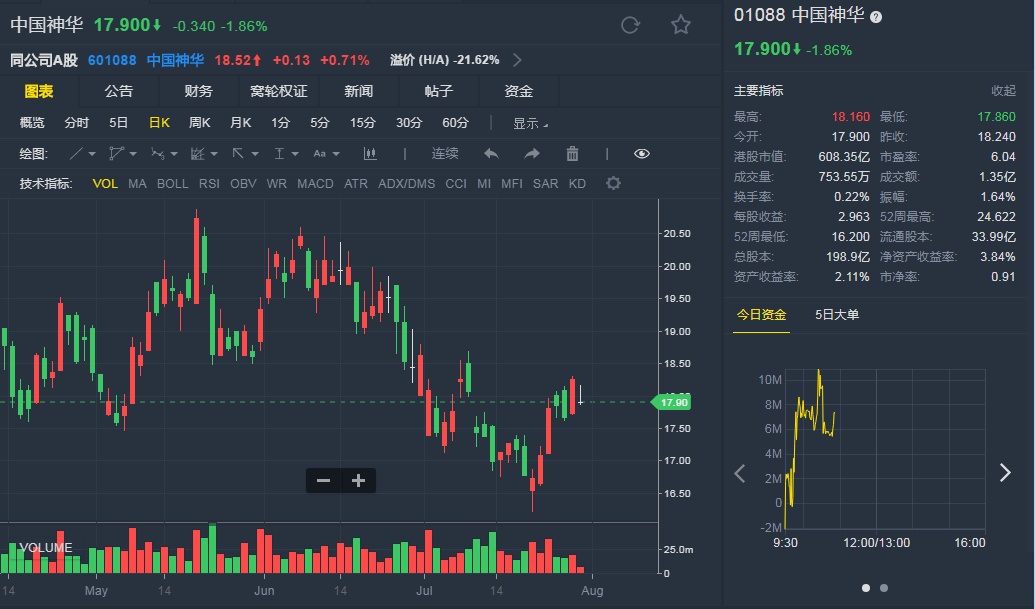This screenshot has height=609, width=1035.
Task: Switch to the 财务 tab
Action: [198, 91]
